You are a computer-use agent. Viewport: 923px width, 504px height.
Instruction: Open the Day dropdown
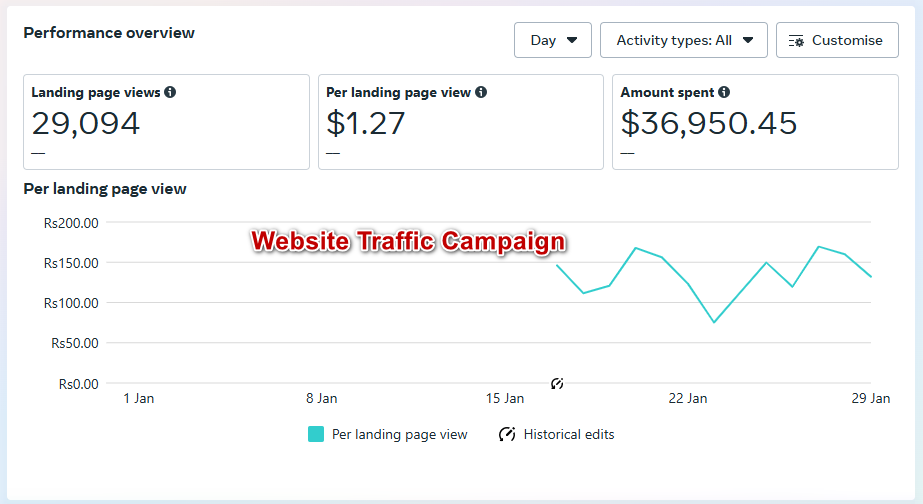coord(553,40)
